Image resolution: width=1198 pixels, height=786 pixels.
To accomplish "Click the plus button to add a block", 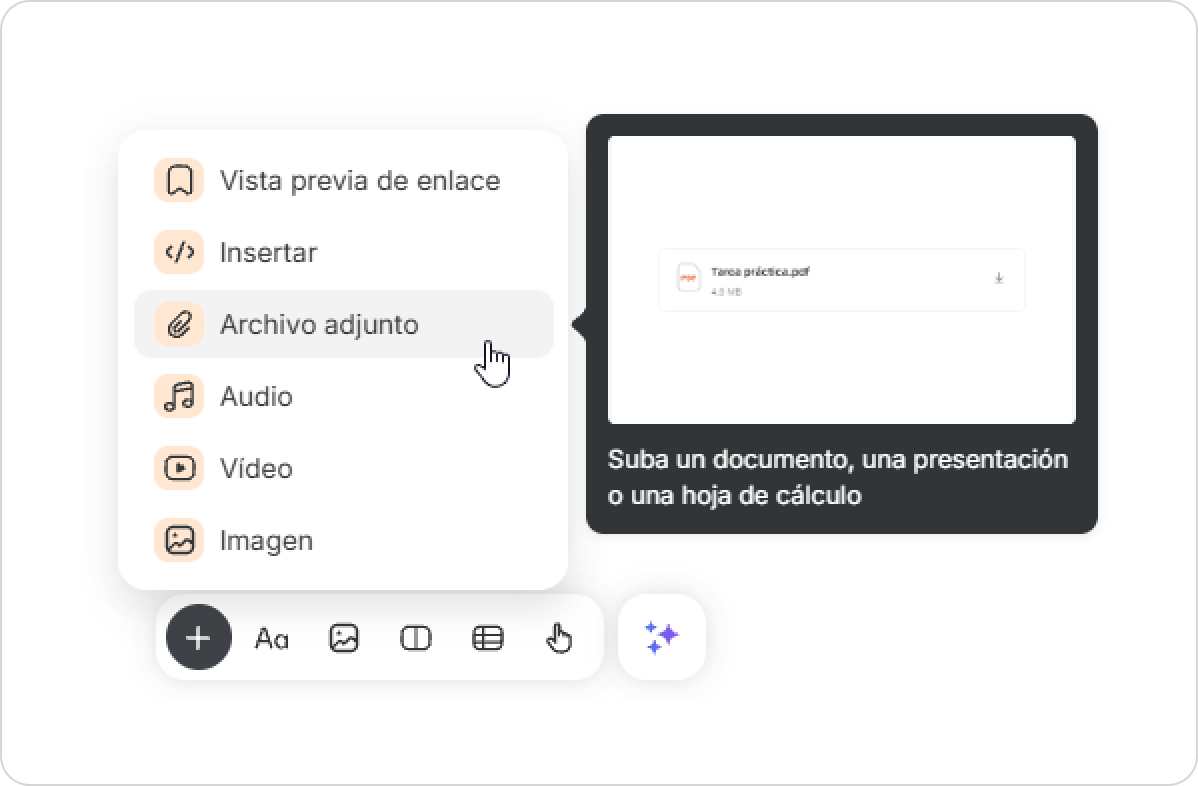I will [x=198, y=637].
